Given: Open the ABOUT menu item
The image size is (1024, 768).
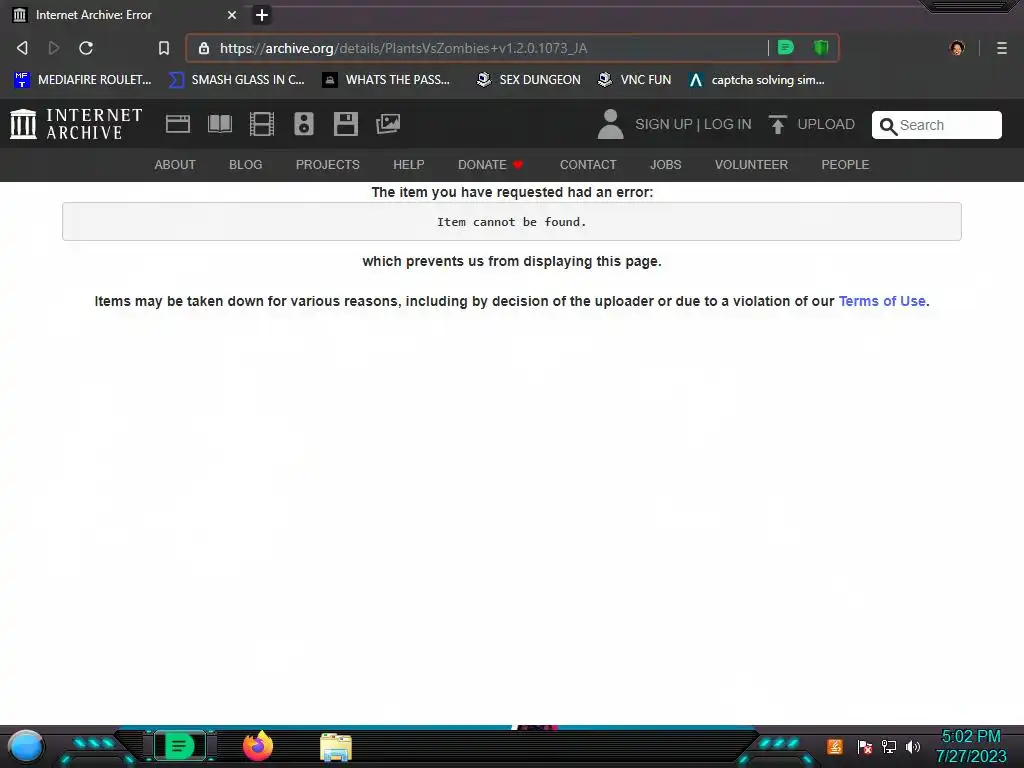Looking at the screenshot, I should (x=175, y=165).
